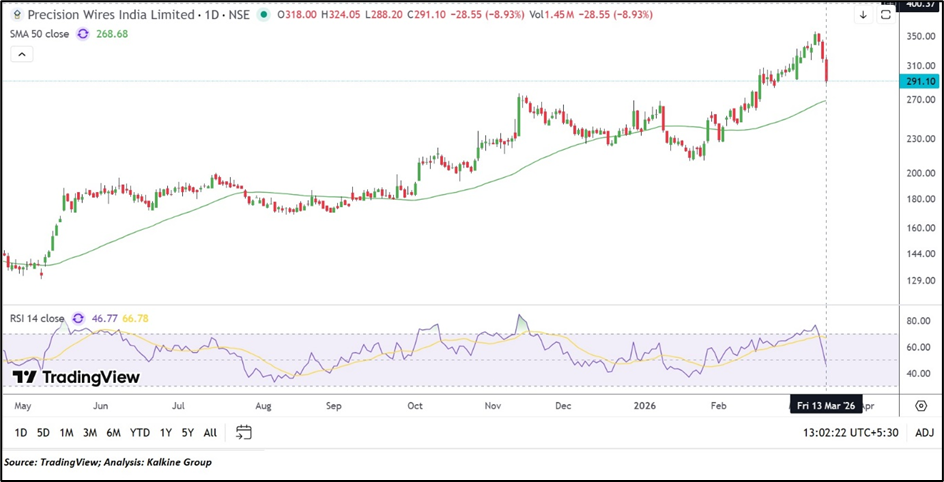The height and width of the screenshot is (482, 944).
Task: Click the down arrow icon at top right
Action: (863, 15)
